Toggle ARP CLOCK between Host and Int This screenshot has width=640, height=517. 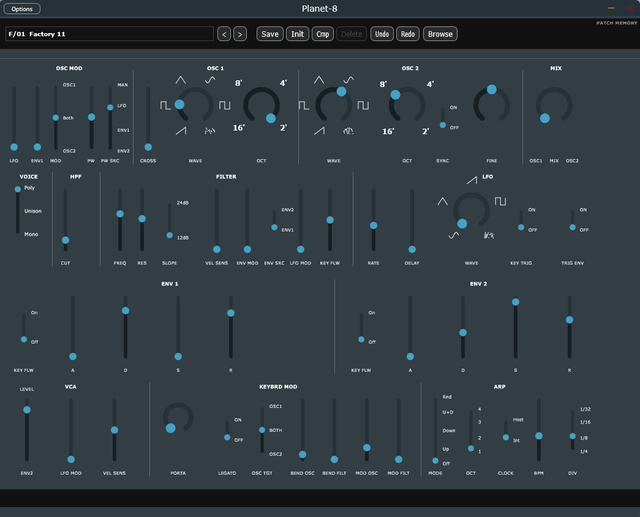506,430
